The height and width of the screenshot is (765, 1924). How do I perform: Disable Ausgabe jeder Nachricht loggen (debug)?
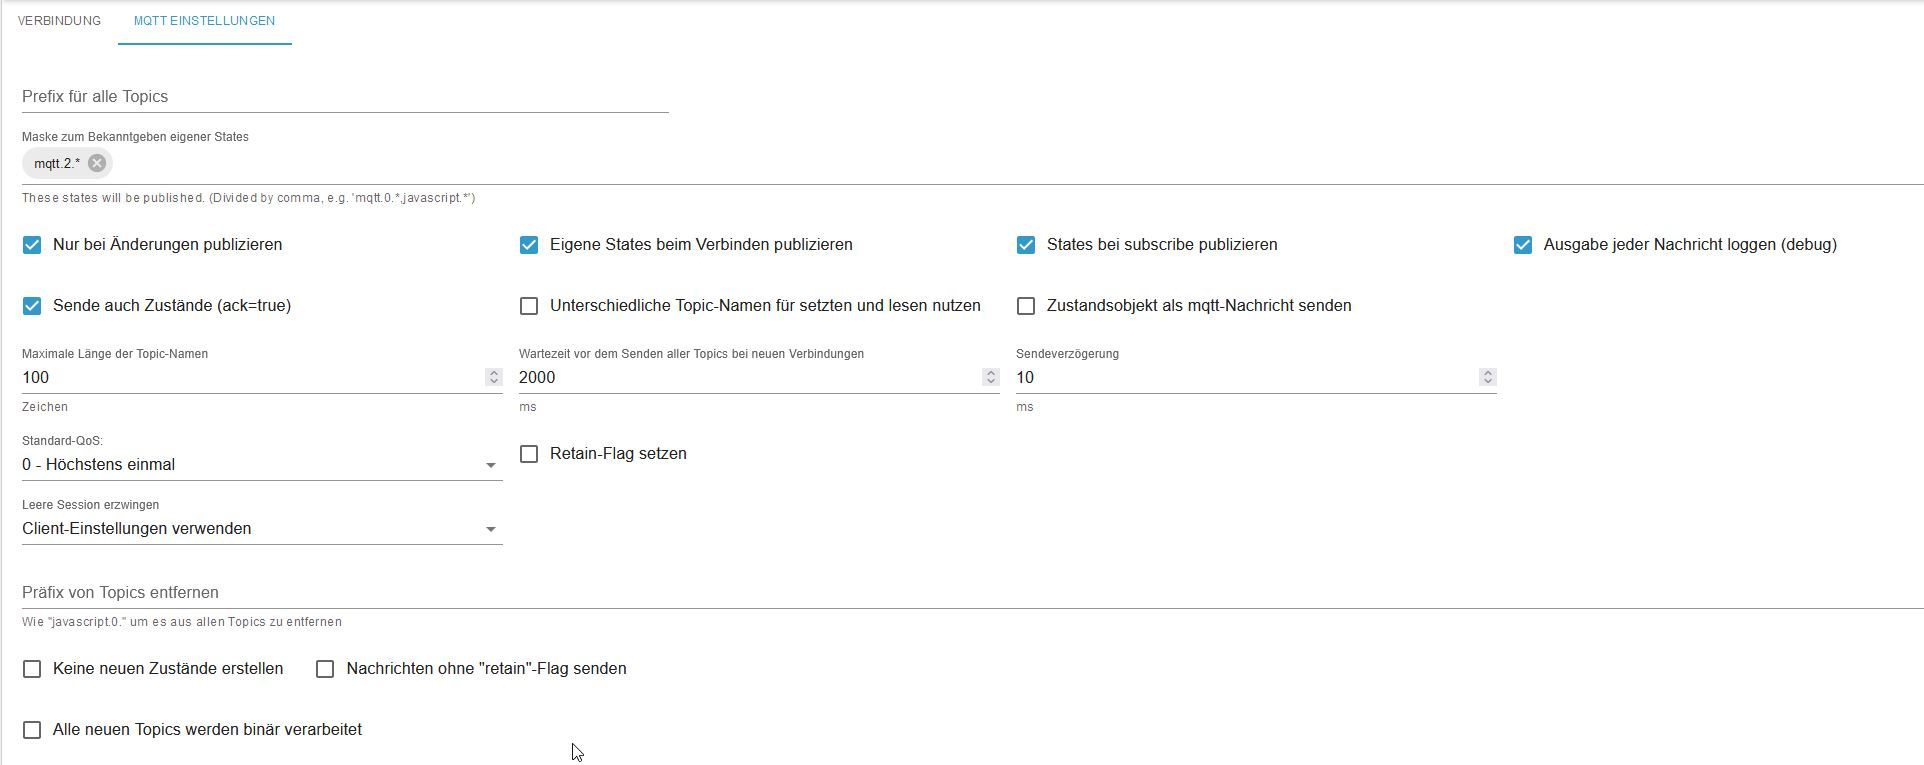1523,245
